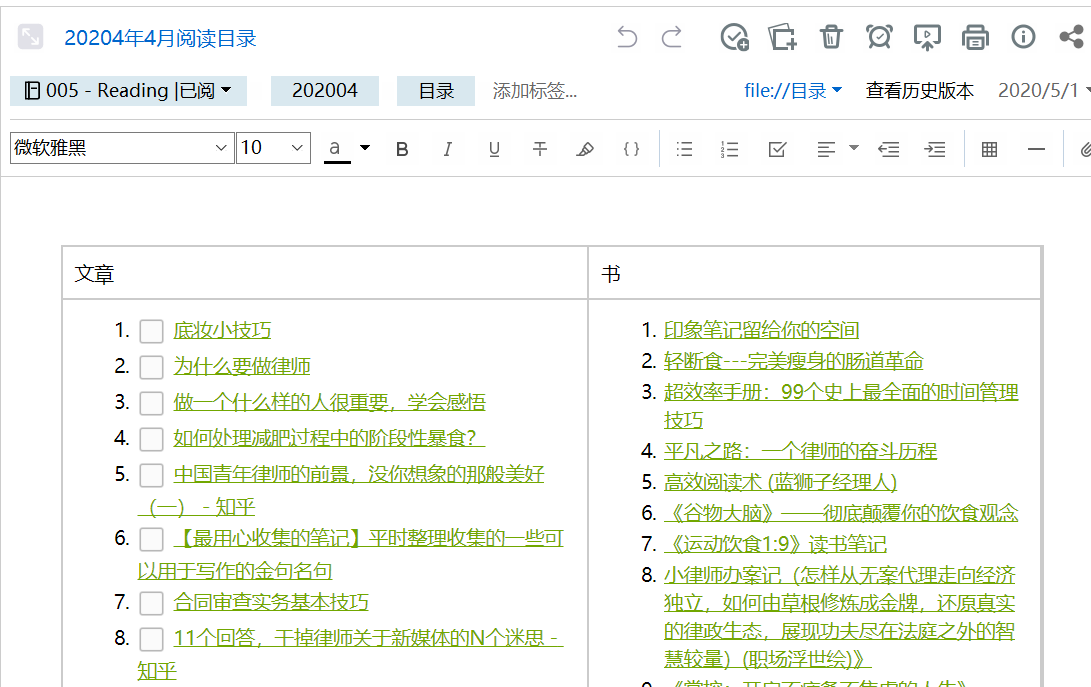Image resolution: width=1091 pixels, height=687 pixels.
Task: Open the reminder alarm clock icon
Action: click(879, 37)
